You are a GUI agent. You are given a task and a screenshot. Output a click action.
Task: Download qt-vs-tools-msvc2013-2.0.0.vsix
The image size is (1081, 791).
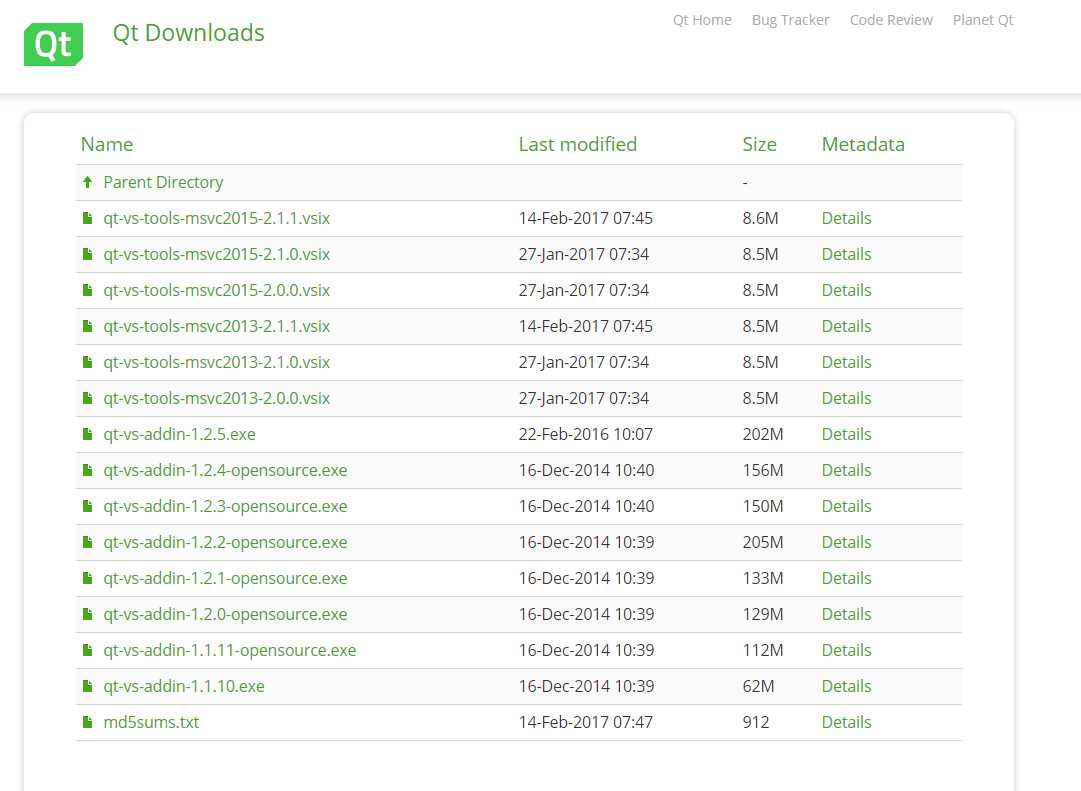point(216,398)
